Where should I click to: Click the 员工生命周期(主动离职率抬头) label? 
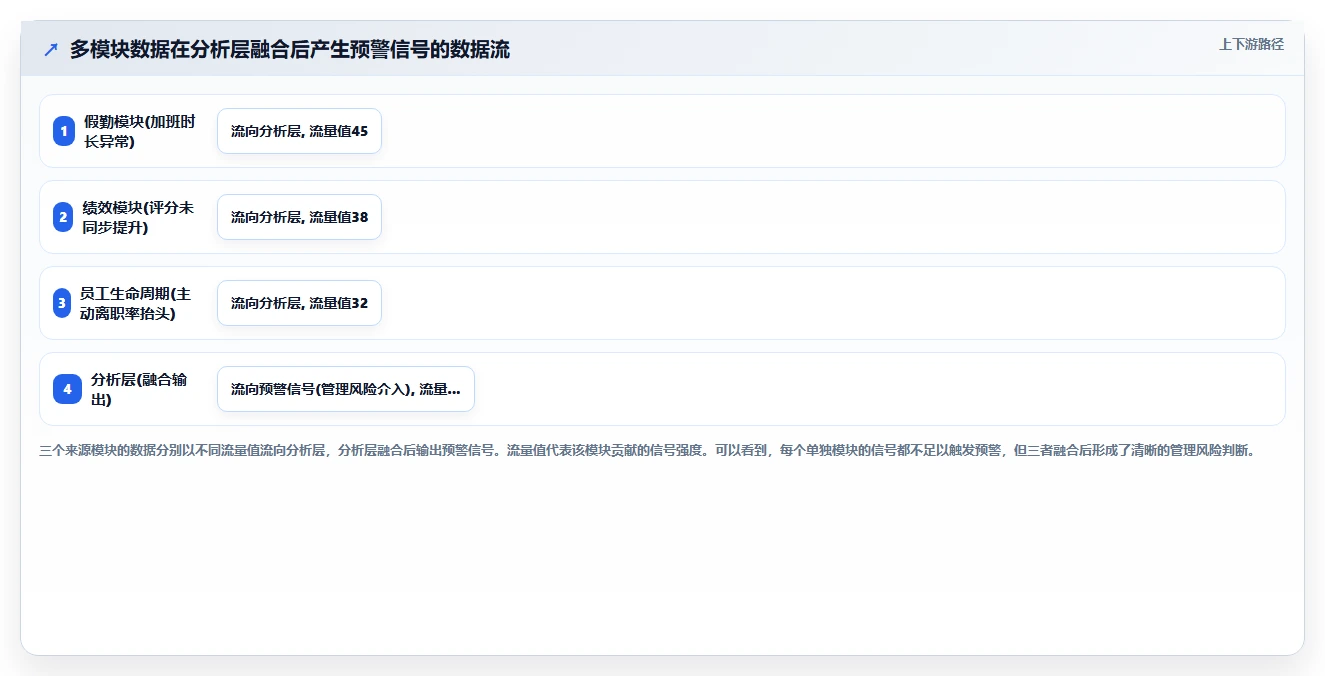[135, 303]
